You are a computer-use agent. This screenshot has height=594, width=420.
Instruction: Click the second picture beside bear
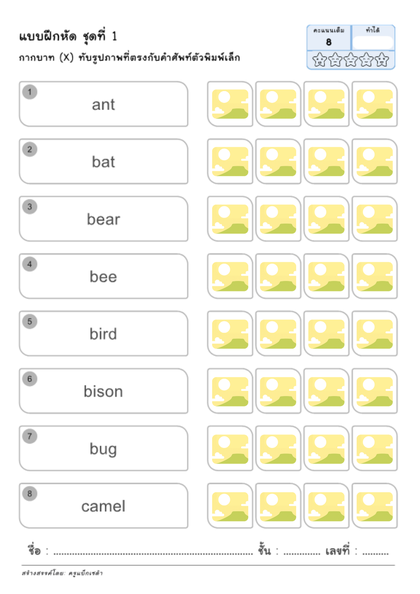coord(278,219)
